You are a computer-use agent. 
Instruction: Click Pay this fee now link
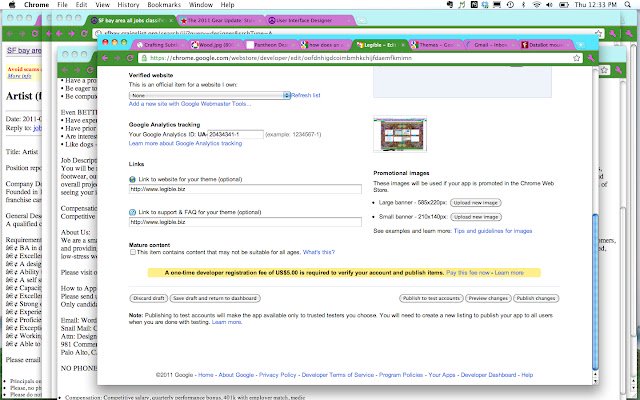tap(468, 273)
